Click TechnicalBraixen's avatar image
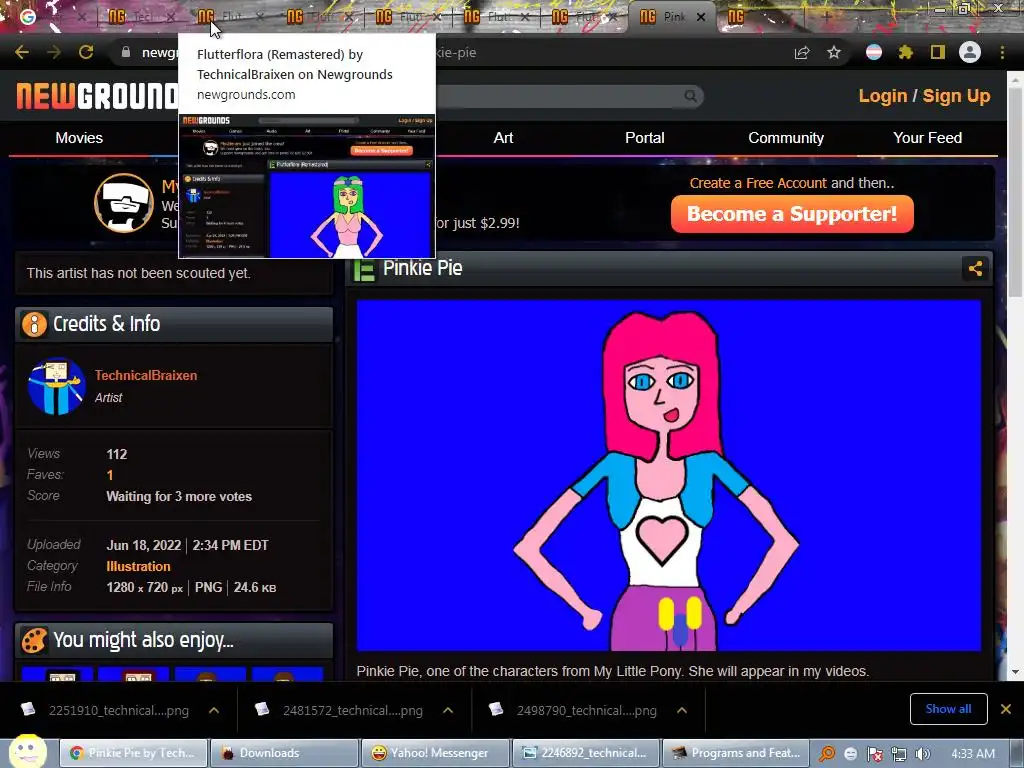This screenshot has height=768, width=1024. [x=56, y=385]
